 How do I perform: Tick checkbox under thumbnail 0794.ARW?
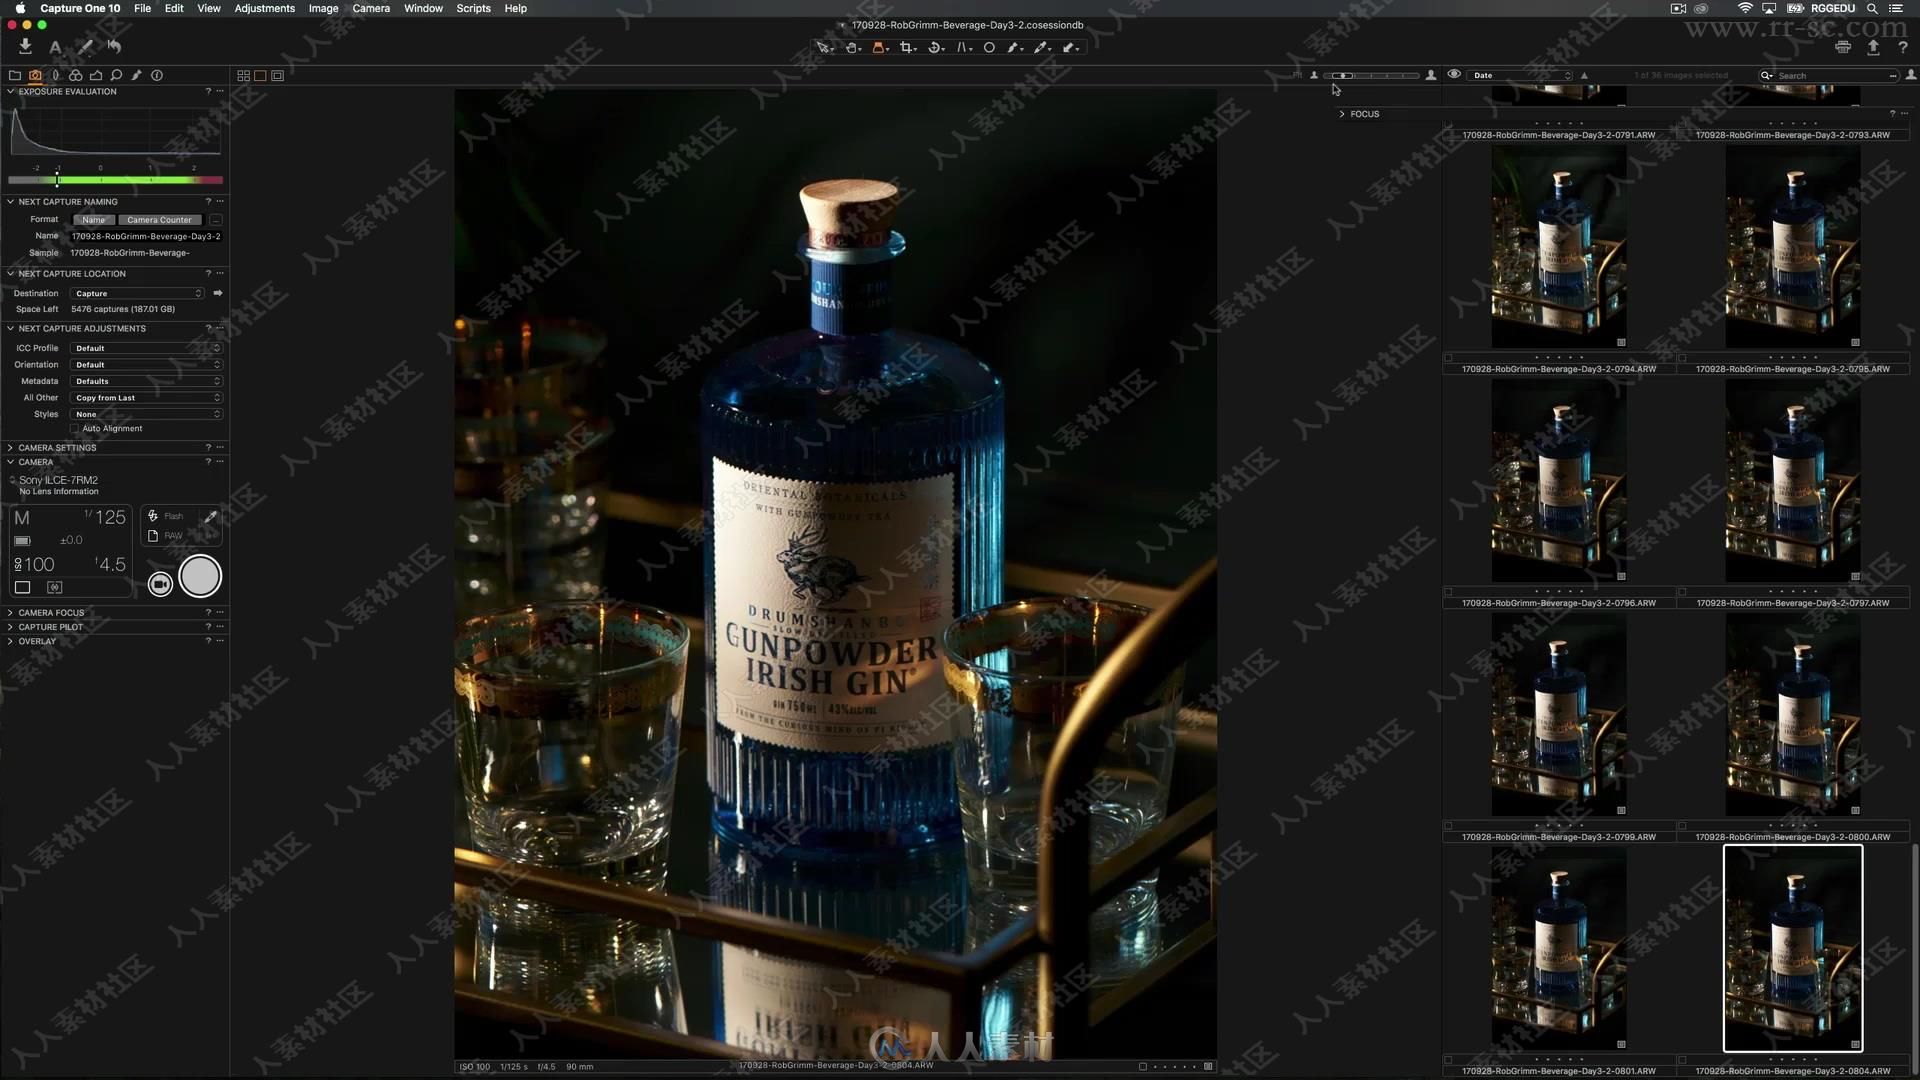(x=1448, y=357)
